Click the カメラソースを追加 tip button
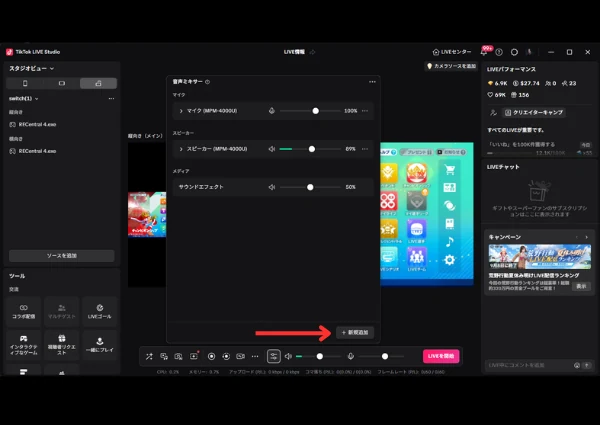Viewport: 600px width, 425px height. pyautogui.click(x=452, y=66)
